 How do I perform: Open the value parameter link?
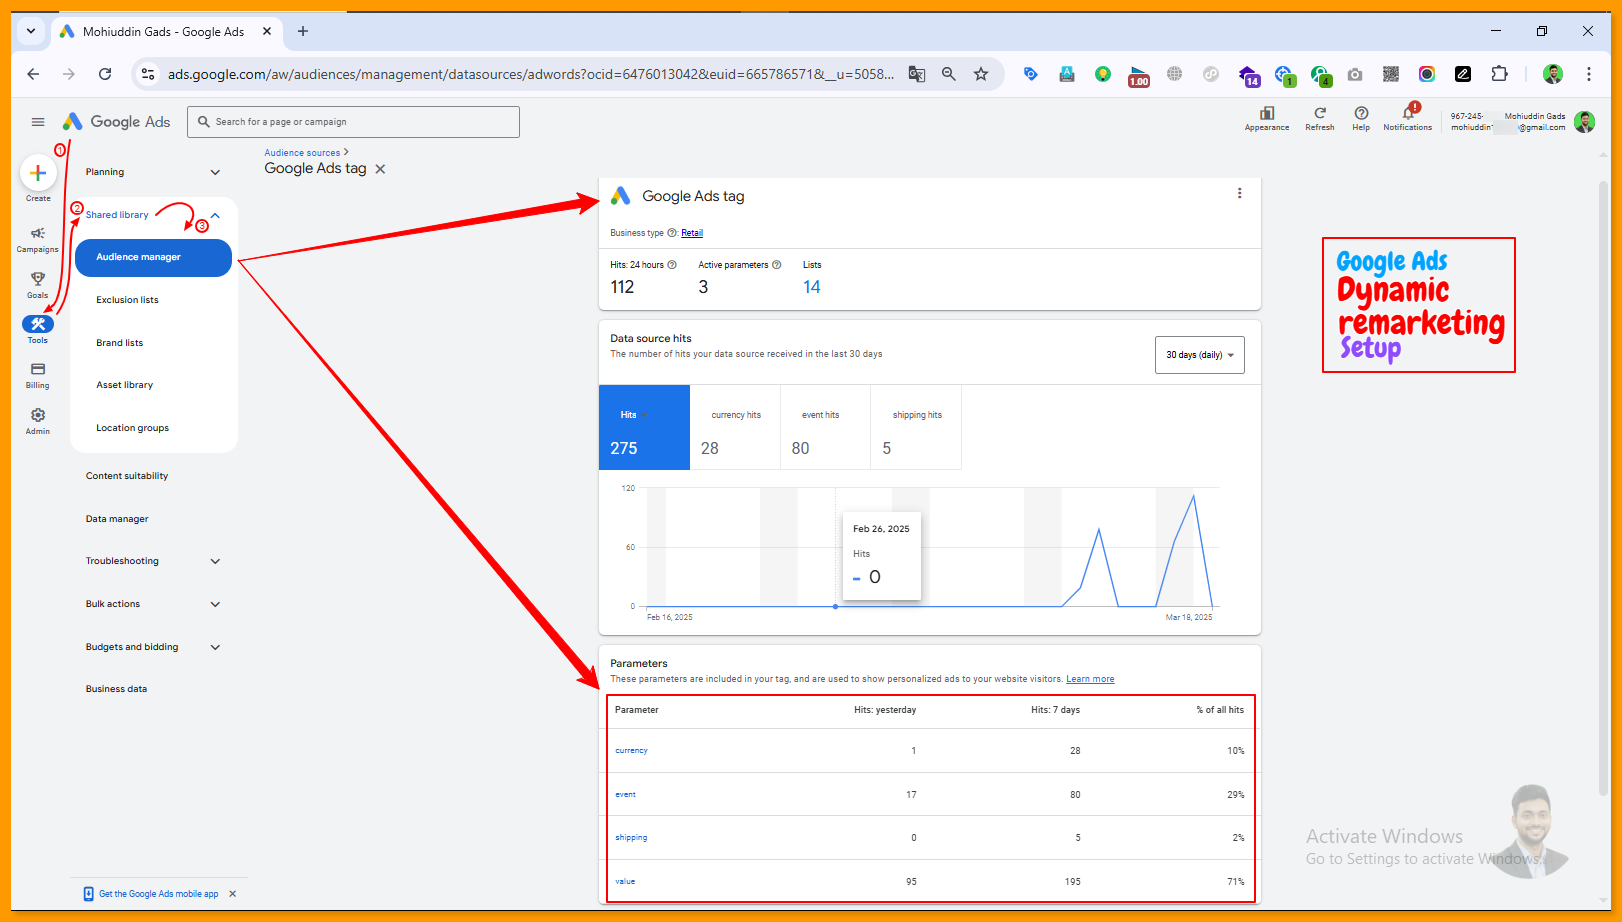(625, 881)
